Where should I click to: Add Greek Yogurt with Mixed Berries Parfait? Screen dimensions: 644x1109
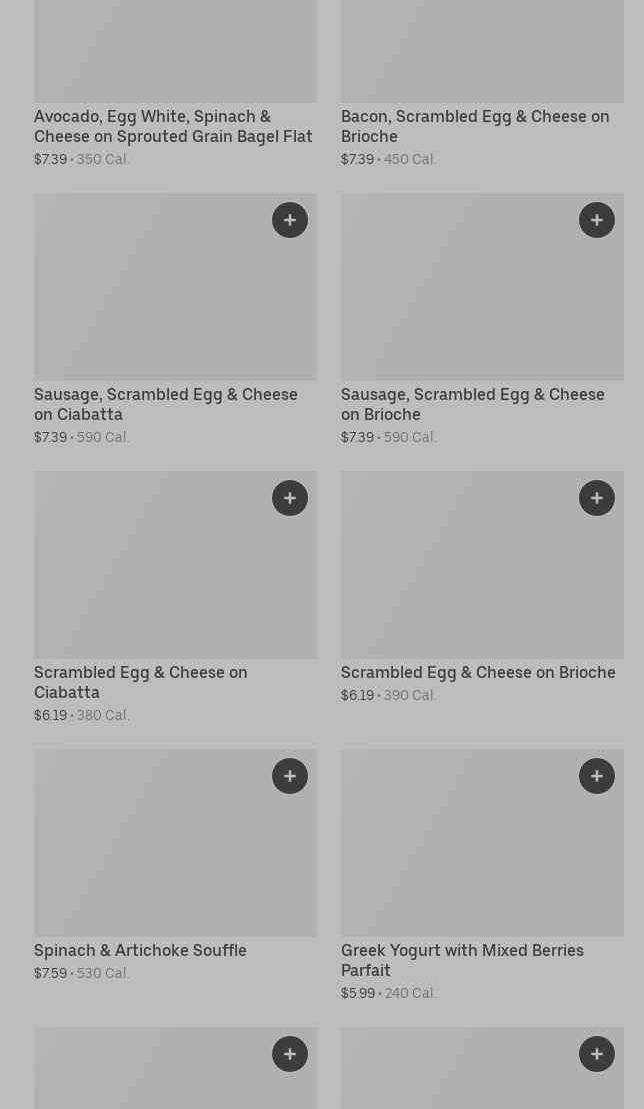tap(597, 776)
